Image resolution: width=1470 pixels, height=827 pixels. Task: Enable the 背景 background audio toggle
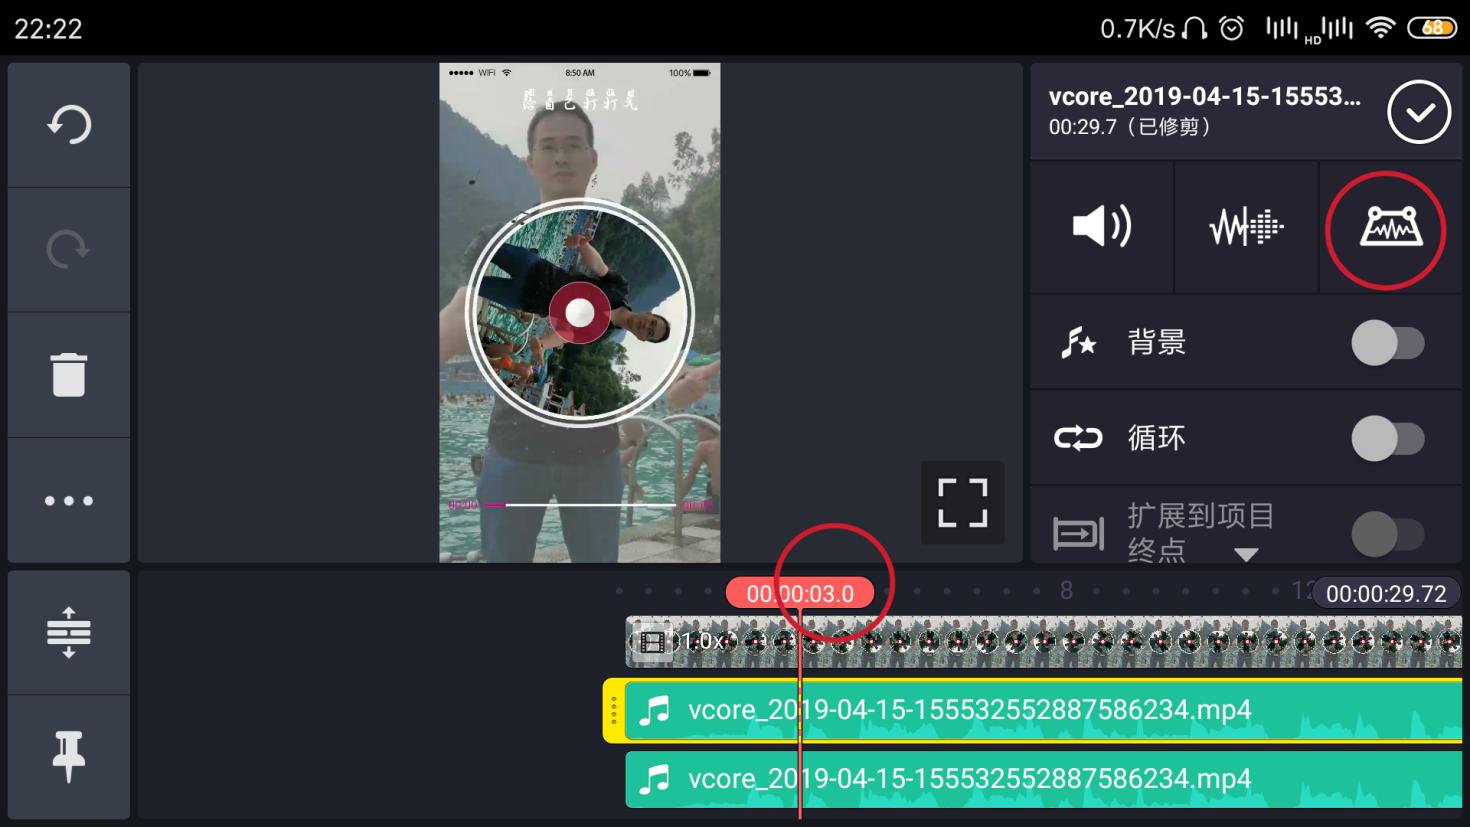coord(1391,342)
